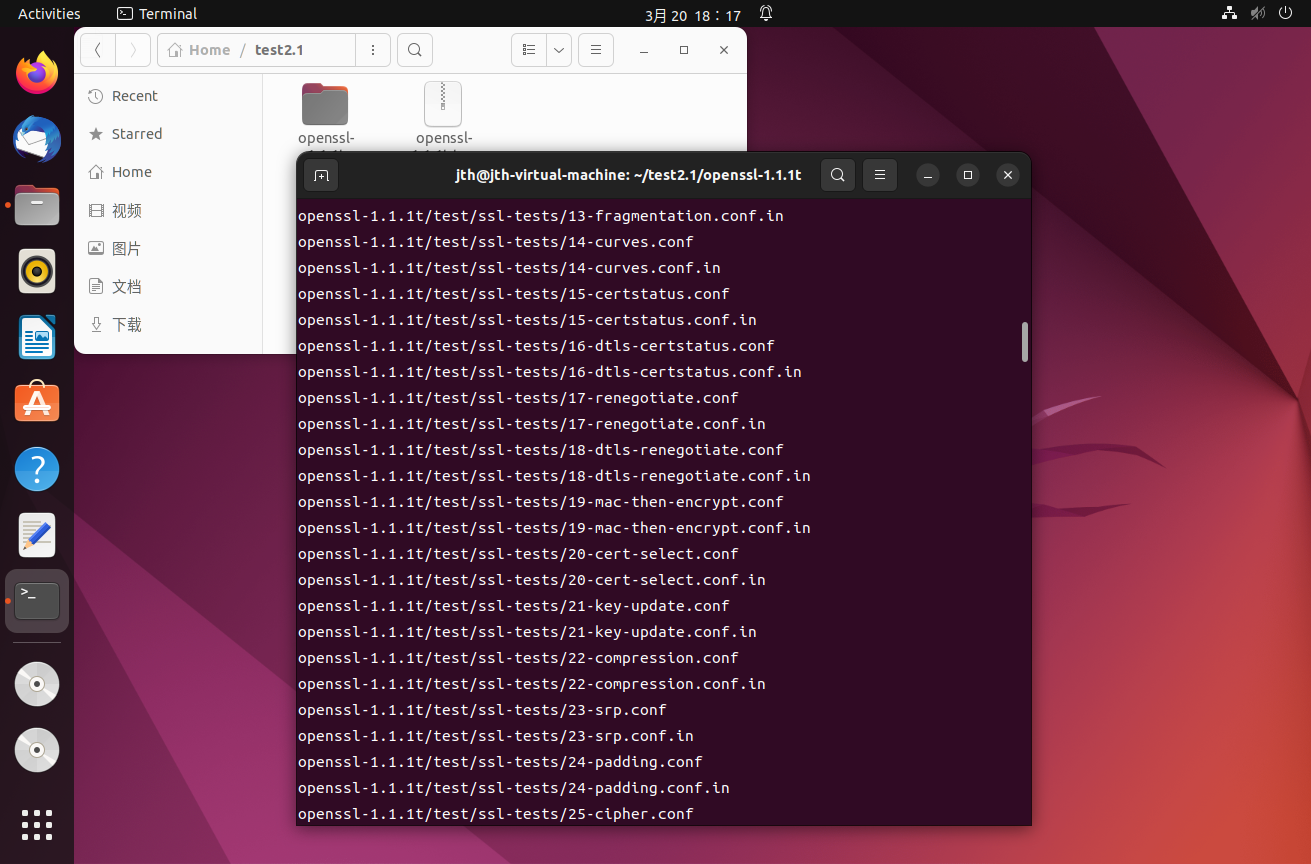The image size is (1311, 864).
Task: Minimize the terminal window
Action: pos(928,175)
